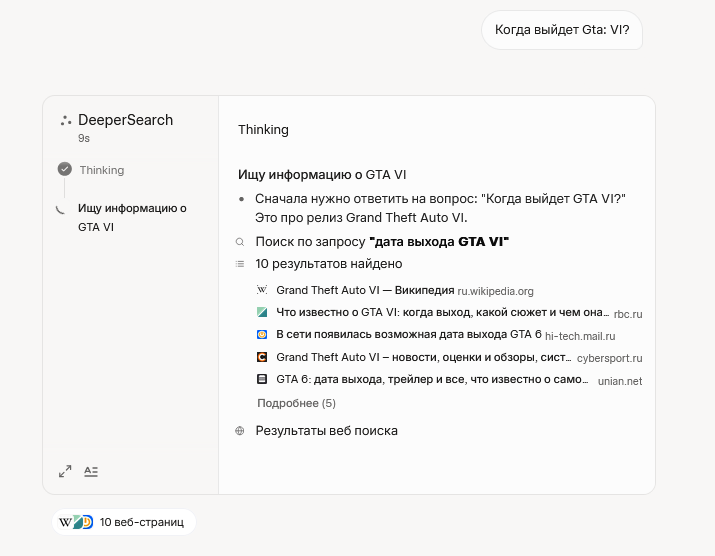Click the globe icon beside Результаты веб поиска
Image resolution: width=715 pixels, height=556 pixels.
[x=240, y=431]
